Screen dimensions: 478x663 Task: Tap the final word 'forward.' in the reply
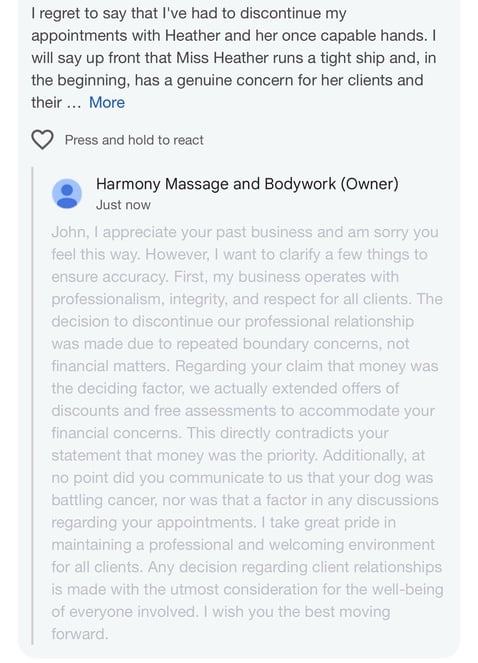pyautogui.click(x=80, y=634)
